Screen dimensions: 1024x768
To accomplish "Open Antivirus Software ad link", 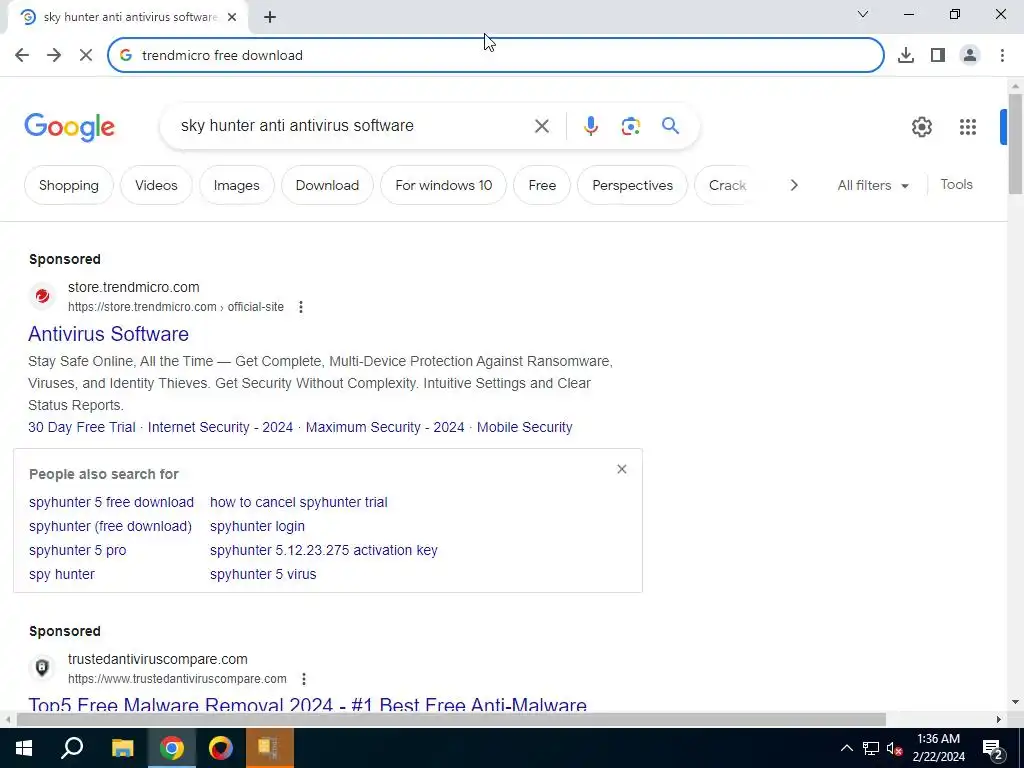I will pyautogui.click(x=108, y=334).
